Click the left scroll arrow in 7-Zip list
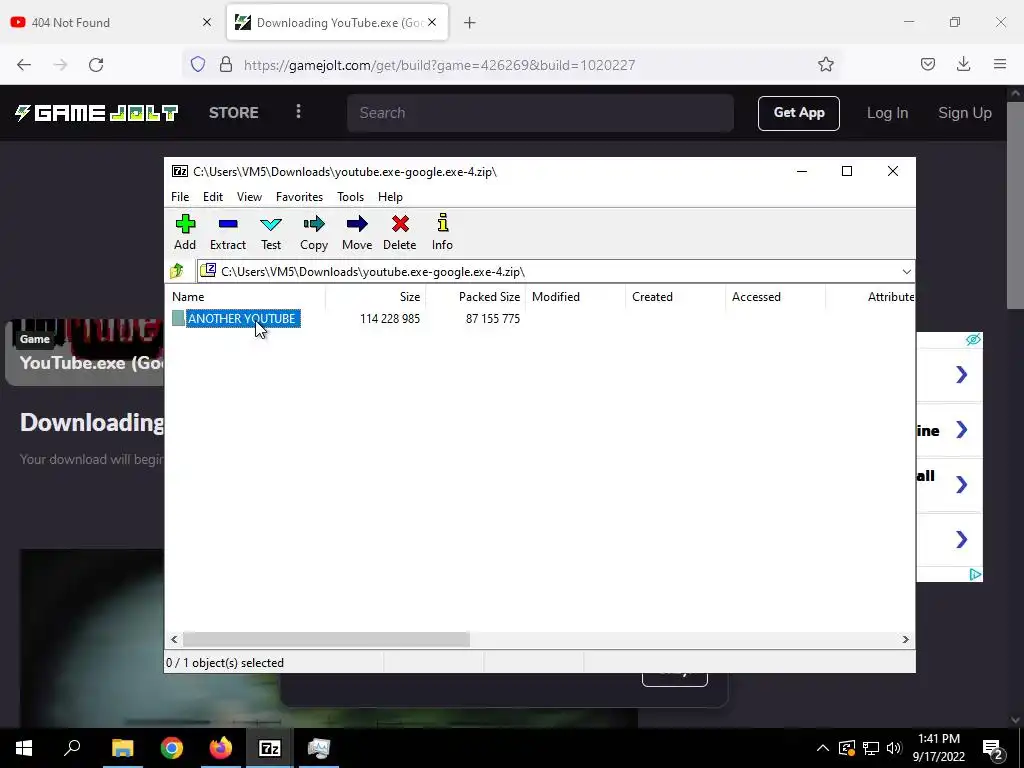Screen dimensions: 1024x768 [174, 639]
